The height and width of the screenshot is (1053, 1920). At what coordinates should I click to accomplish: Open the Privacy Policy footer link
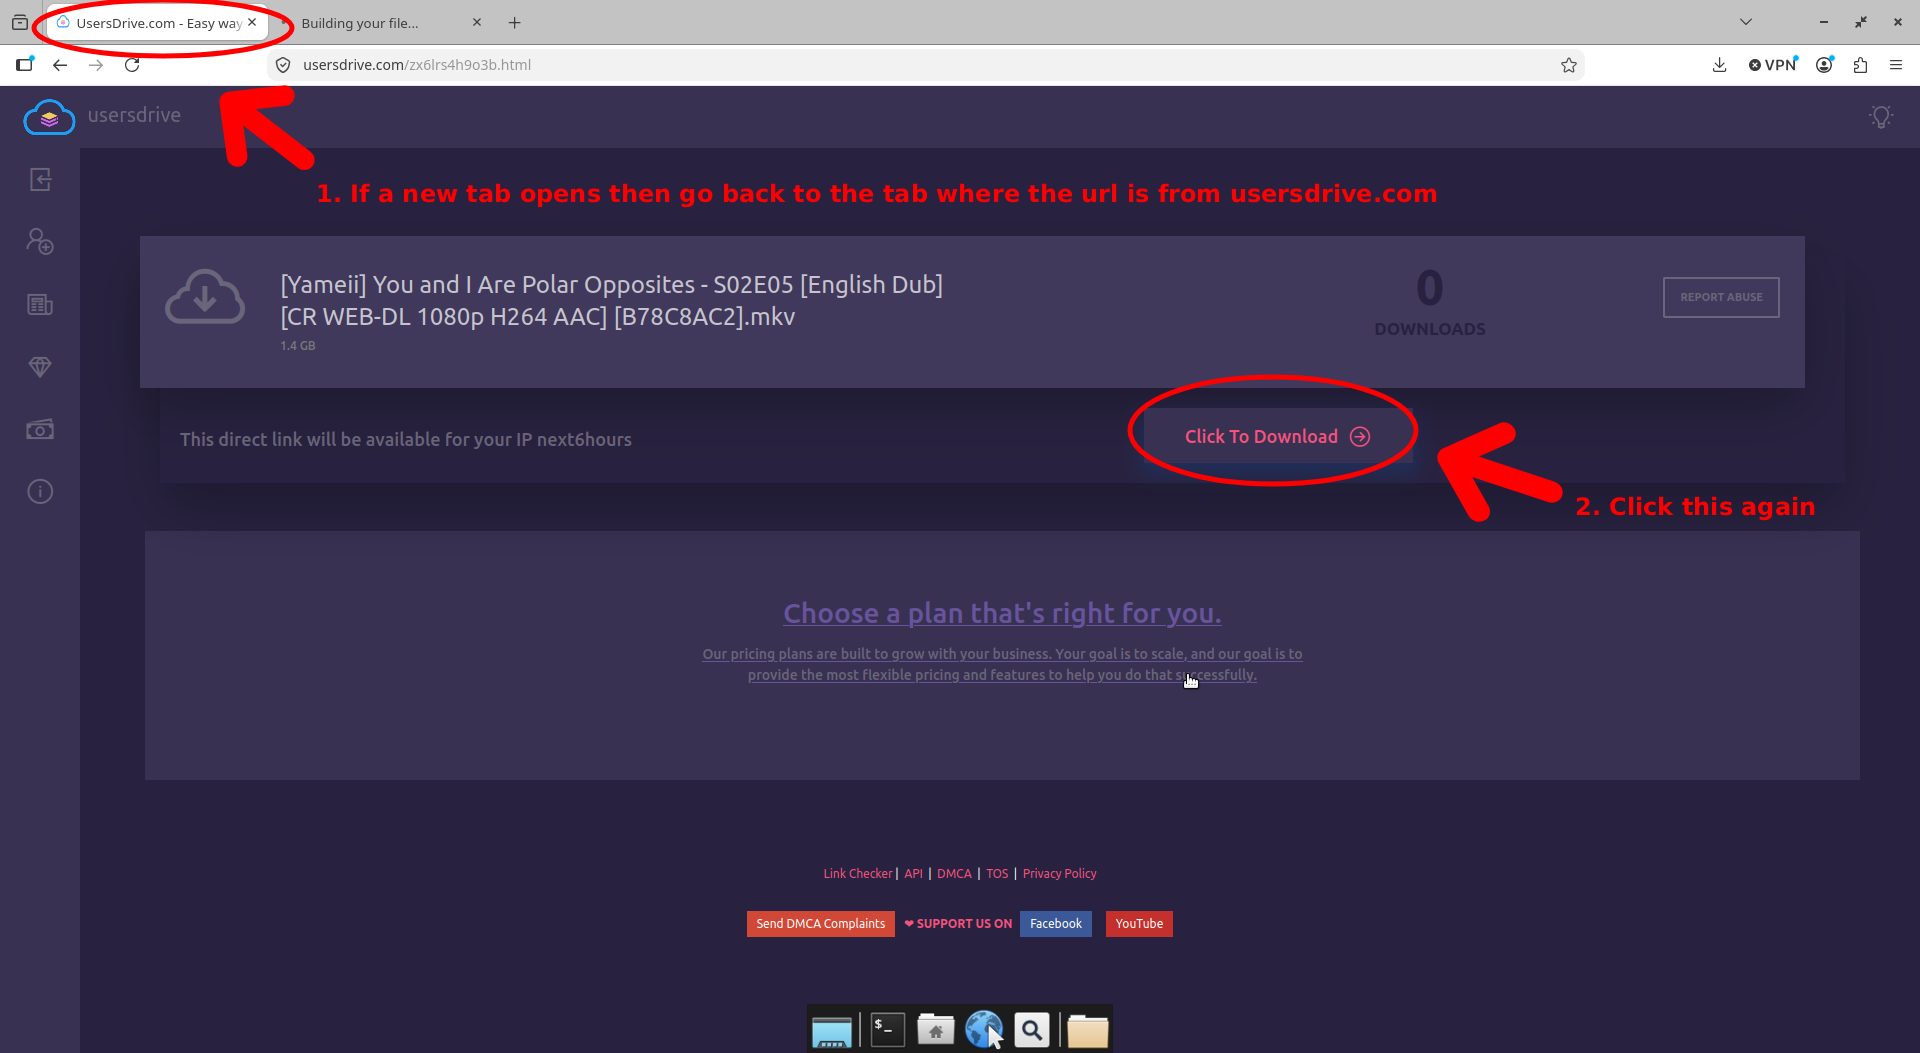tap(1059, 873)
